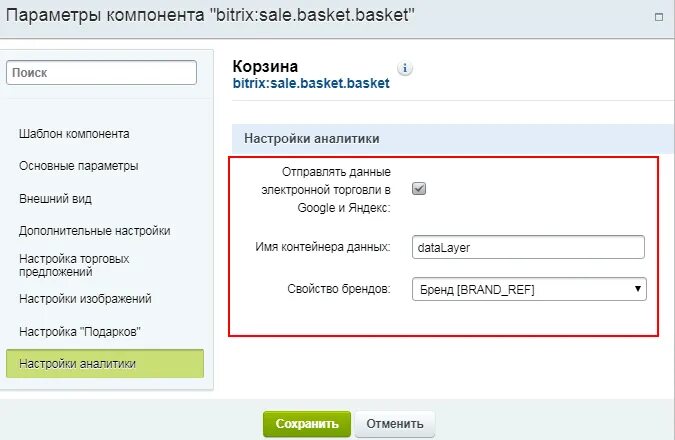Image resolution: width=675 pixels, height=440 pixels.
Task: Click the Корзина component heading
Action: coord(265,67)
